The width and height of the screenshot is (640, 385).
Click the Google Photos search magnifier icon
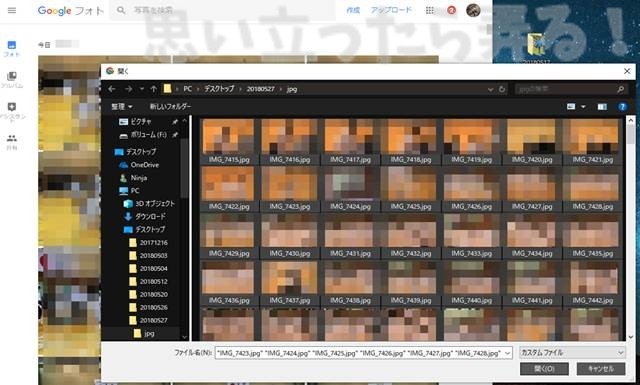tap(121, 10)
